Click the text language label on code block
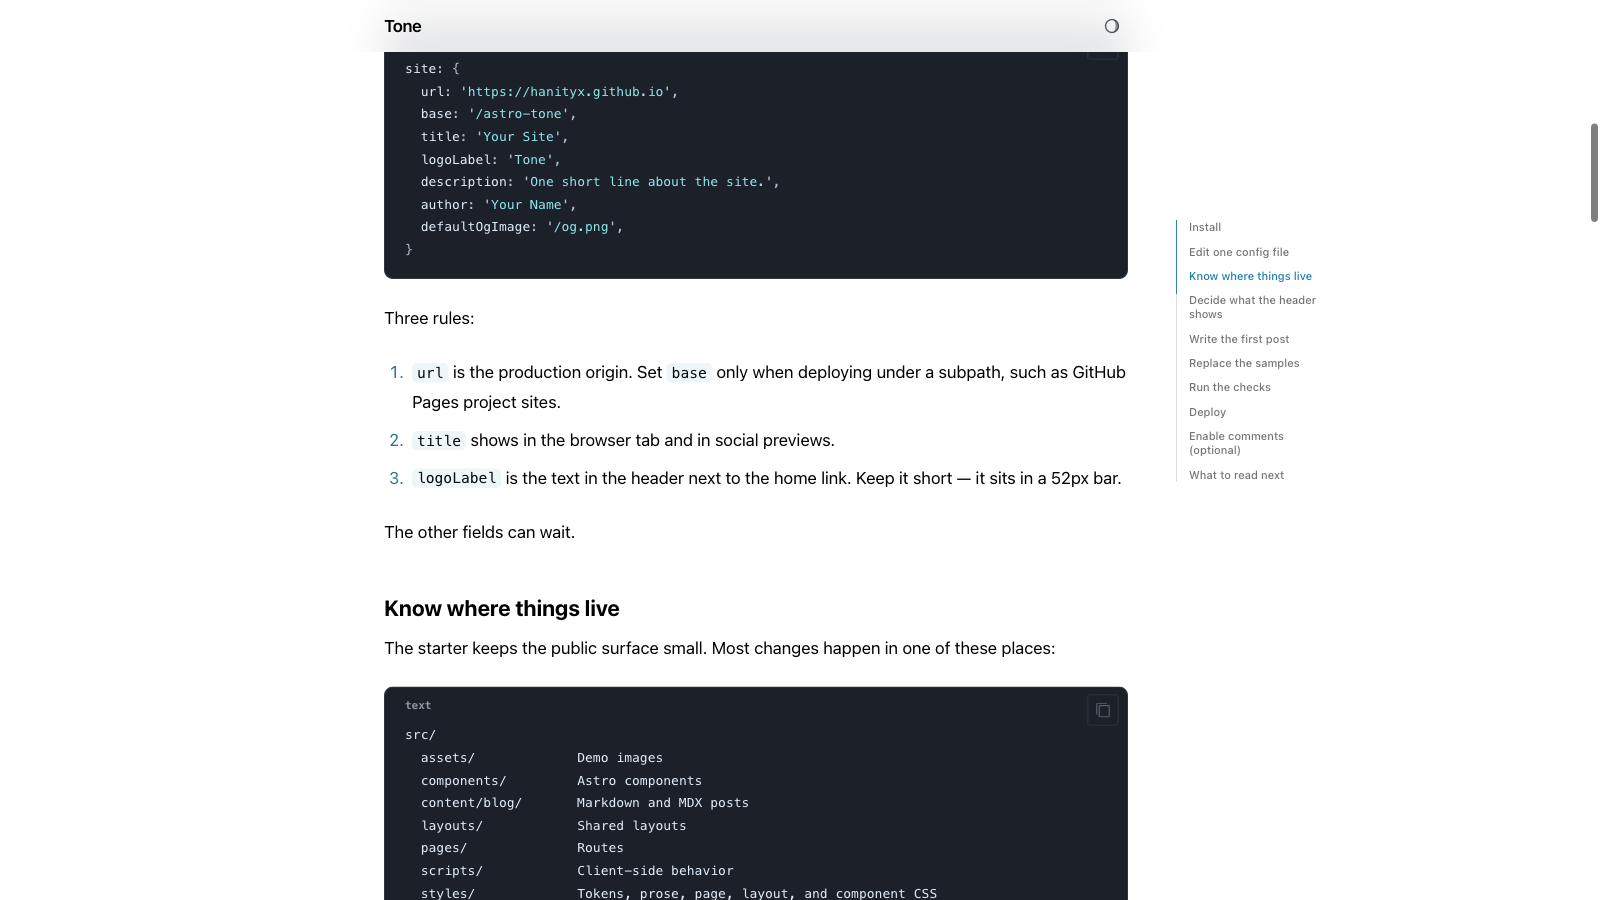Viewport: 1600px width, 900px height. [x=418, y=705]
